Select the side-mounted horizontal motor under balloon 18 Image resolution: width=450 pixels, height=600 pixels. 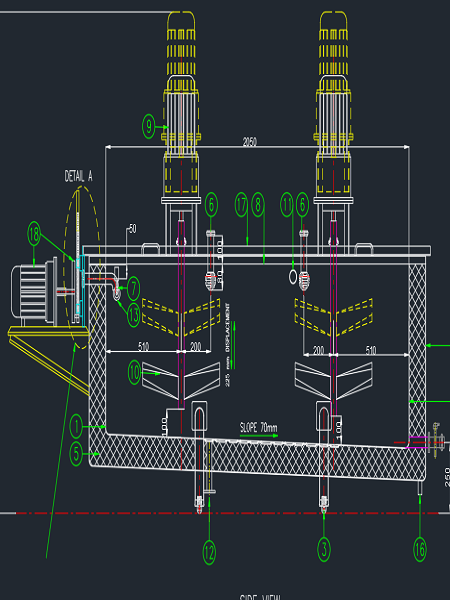[34, 293]
